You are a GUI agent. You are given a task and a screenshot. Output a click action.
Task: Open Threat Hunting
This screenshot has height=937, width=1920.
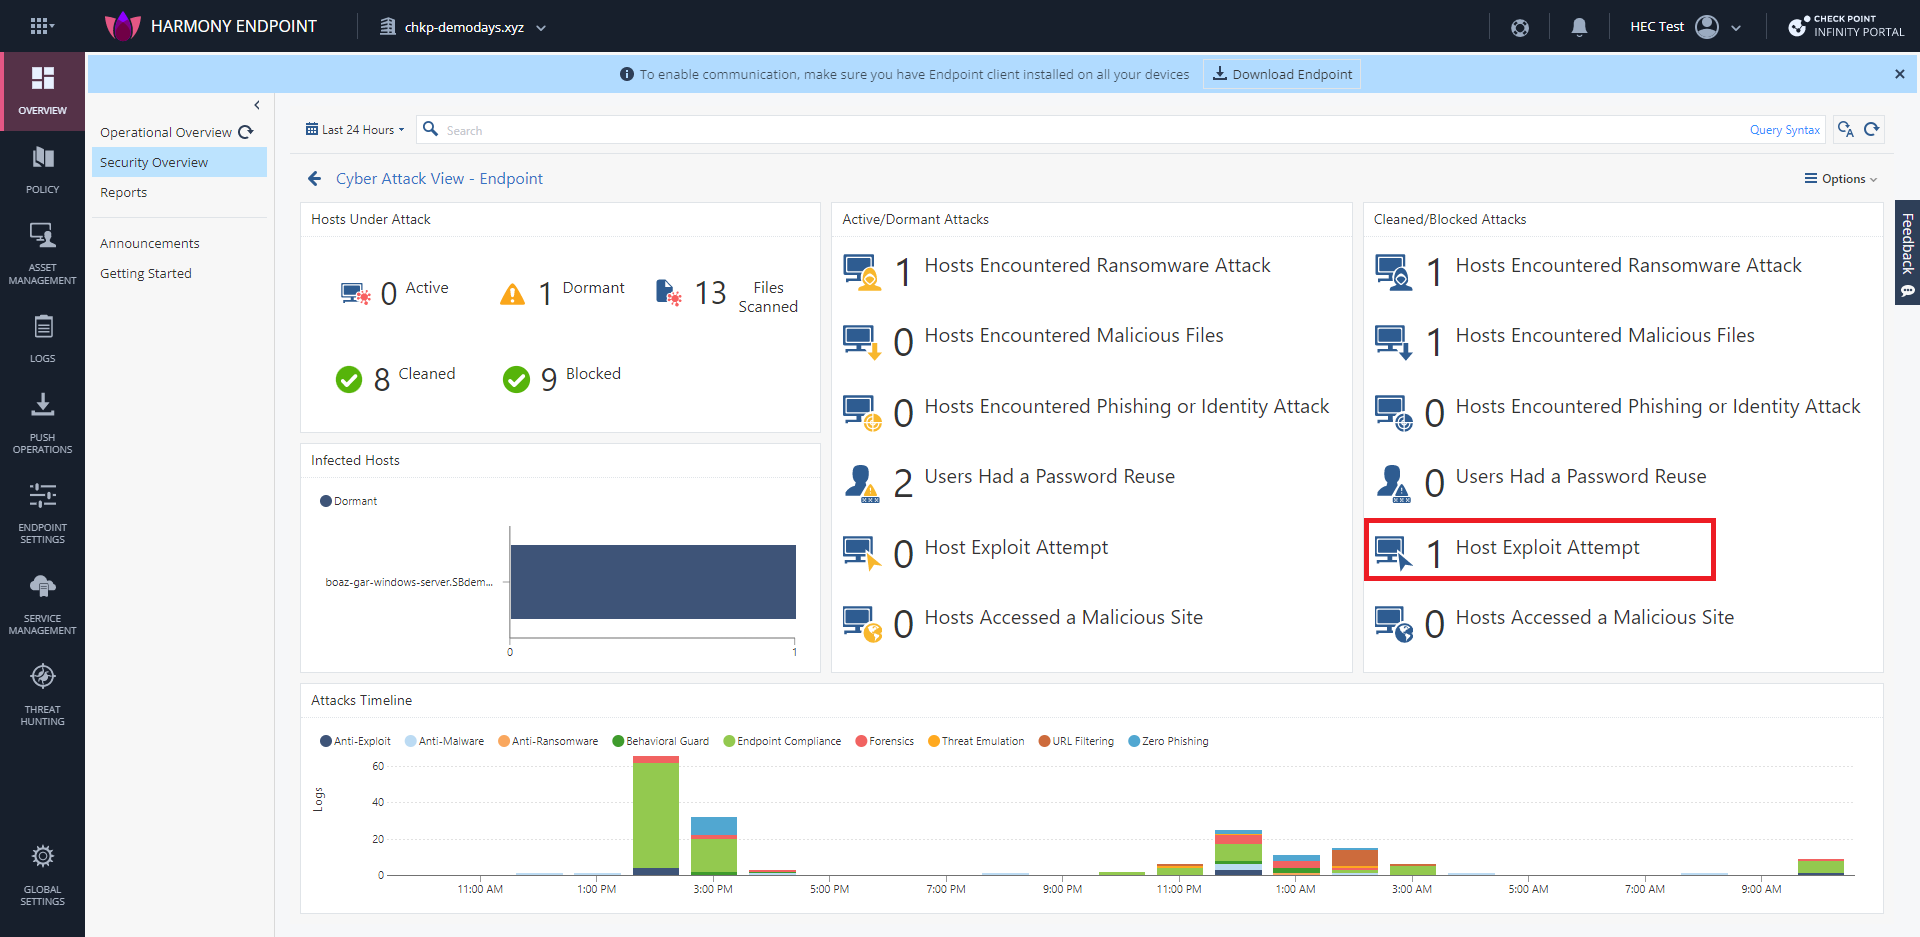[x=42, y=693]
